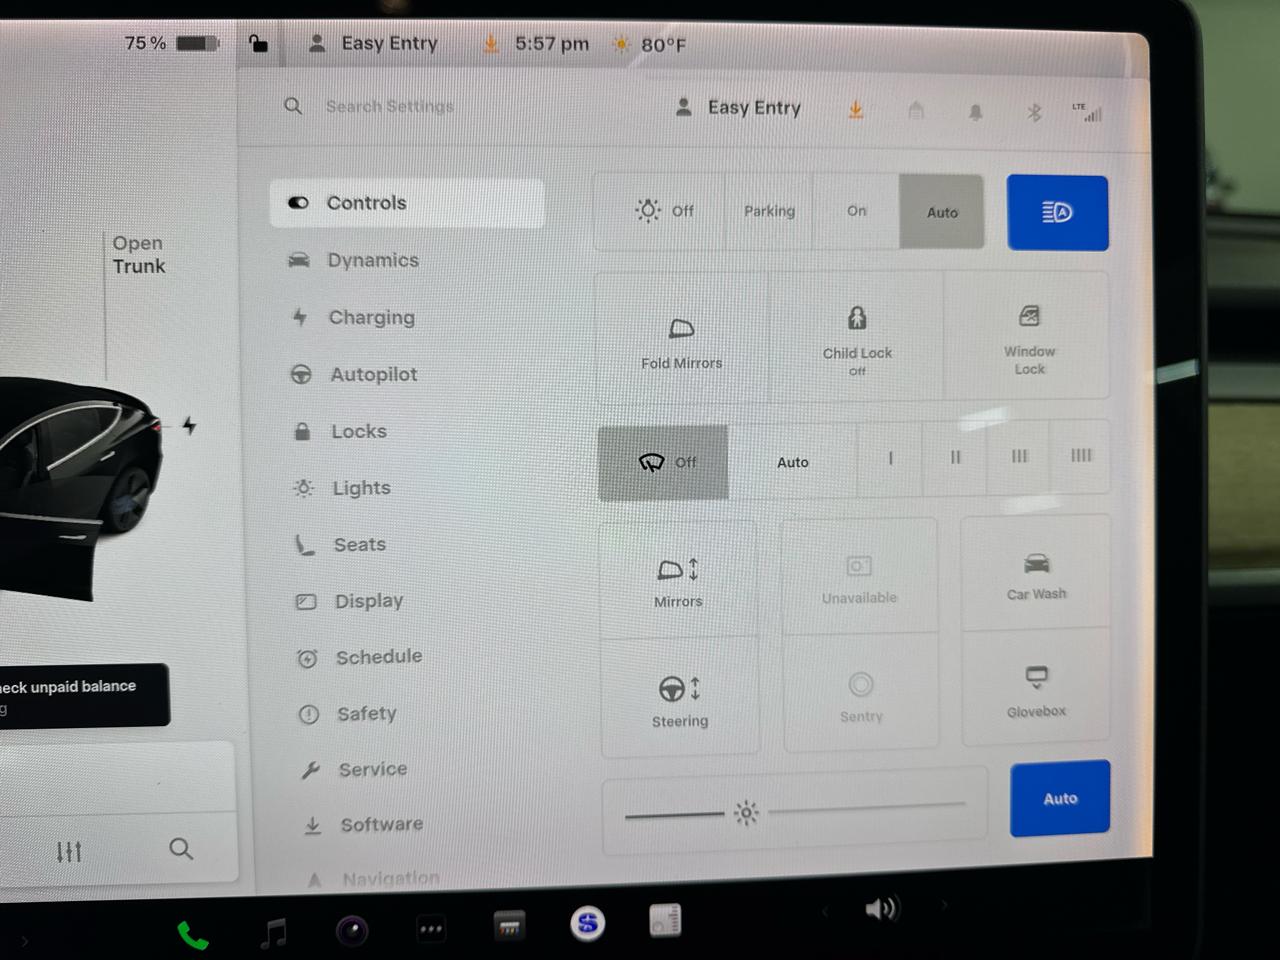
Task: Open the Charging settings section
Action: [372, 317]
